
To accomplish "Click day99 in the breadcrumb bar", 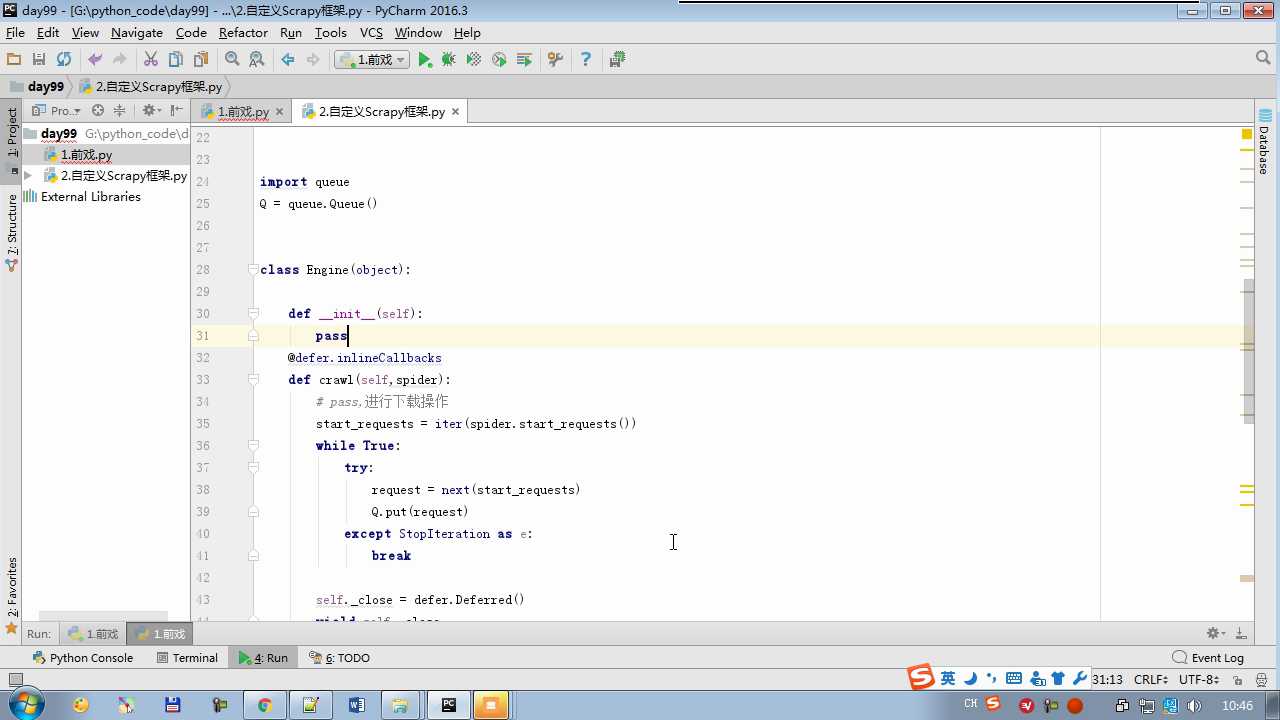I will coord(37,87).
